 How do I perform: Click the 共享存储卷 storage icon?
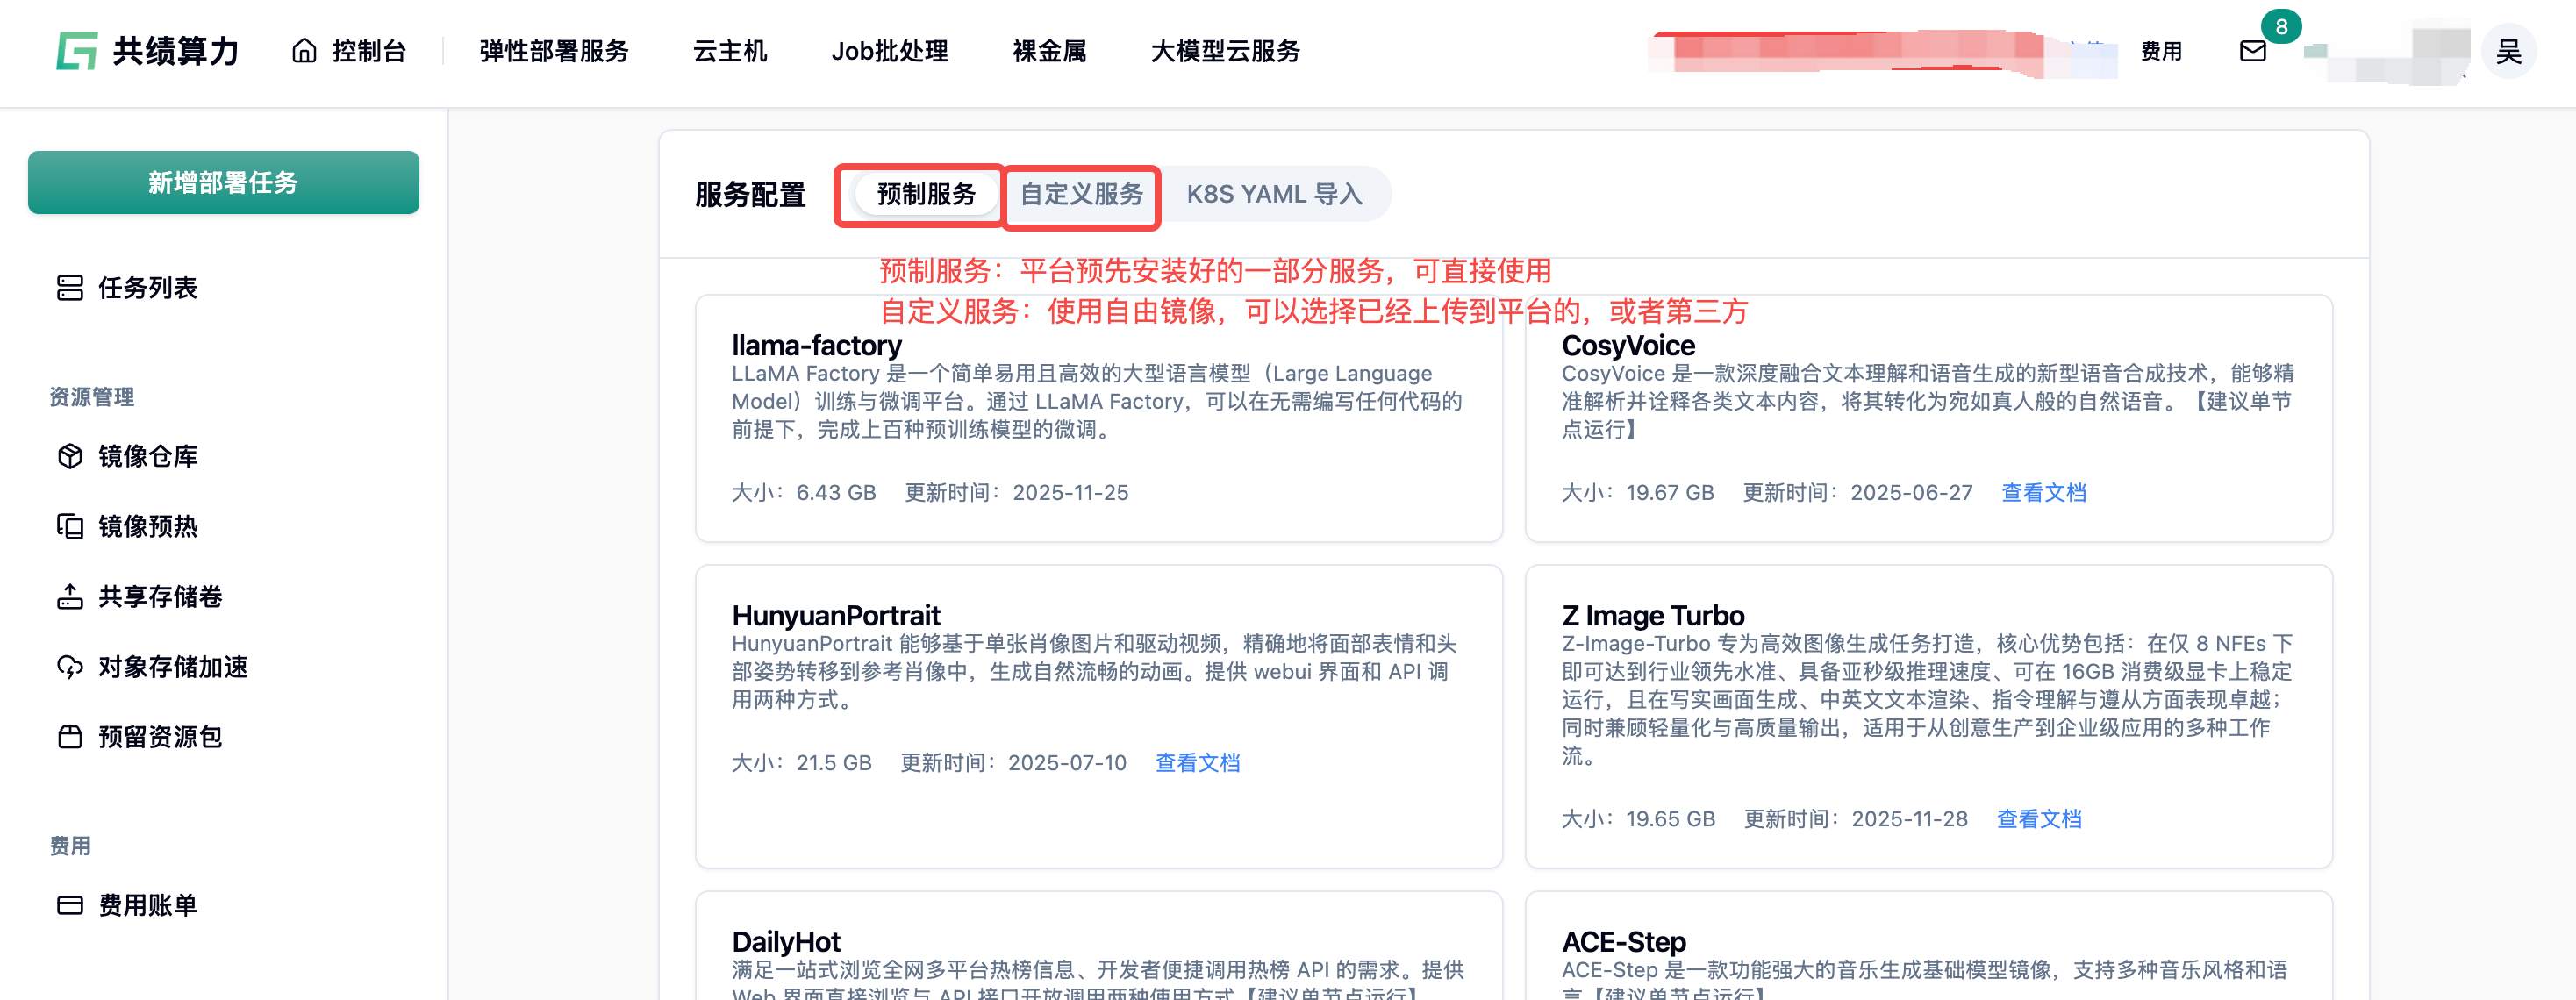pos(70,597)
